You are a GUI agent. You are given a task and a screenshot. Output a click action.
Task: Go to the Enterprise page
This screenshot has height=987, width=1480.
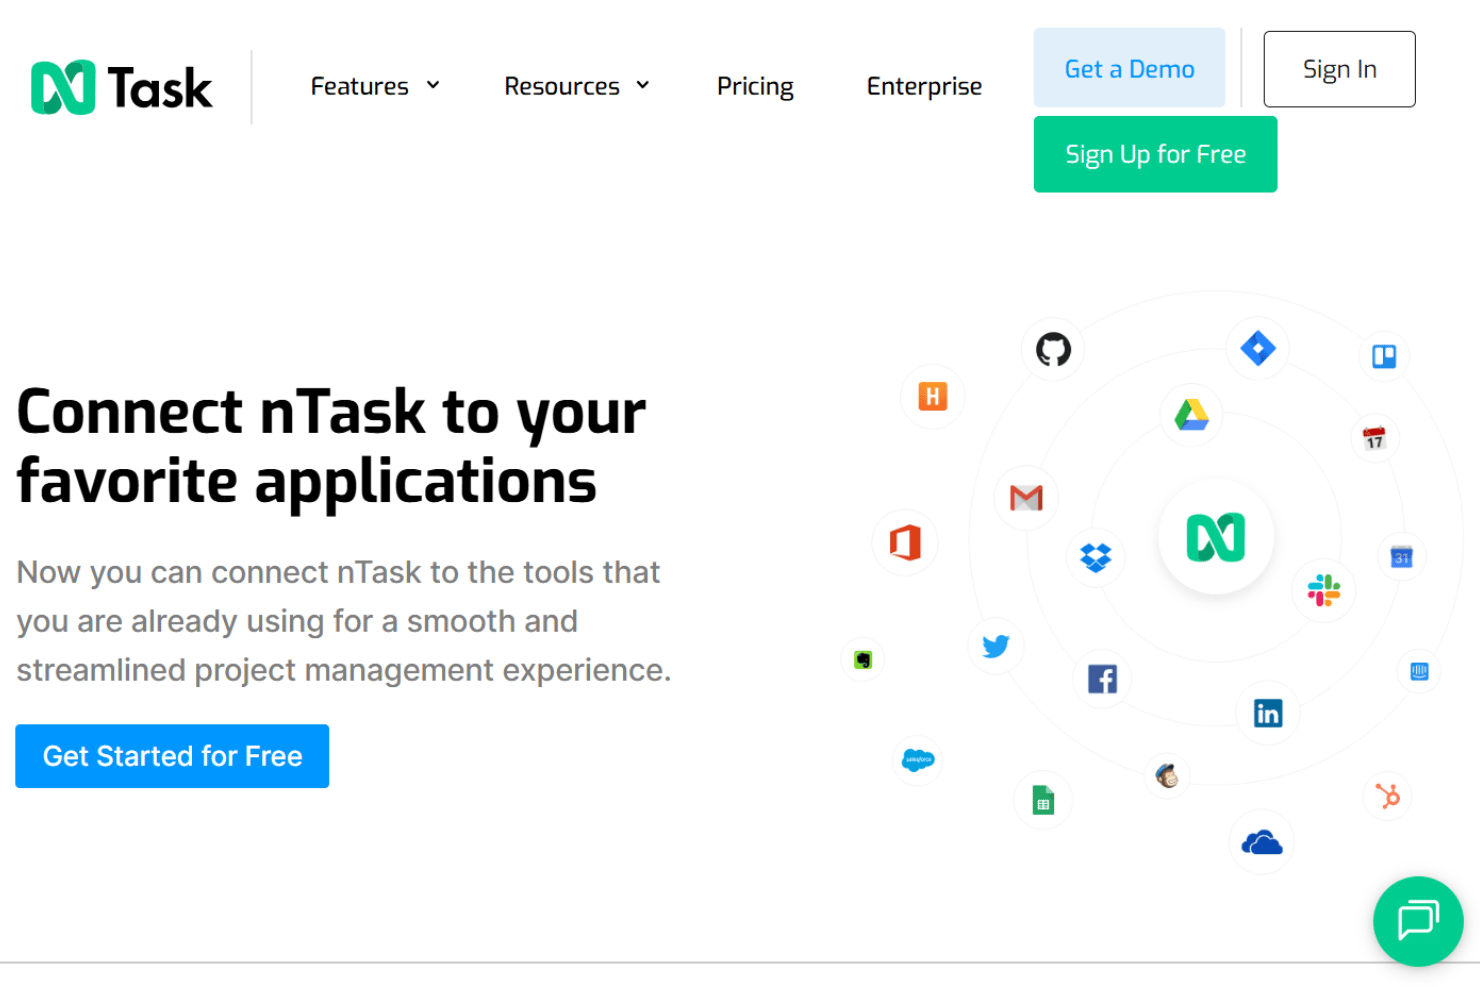coord(924,87)
